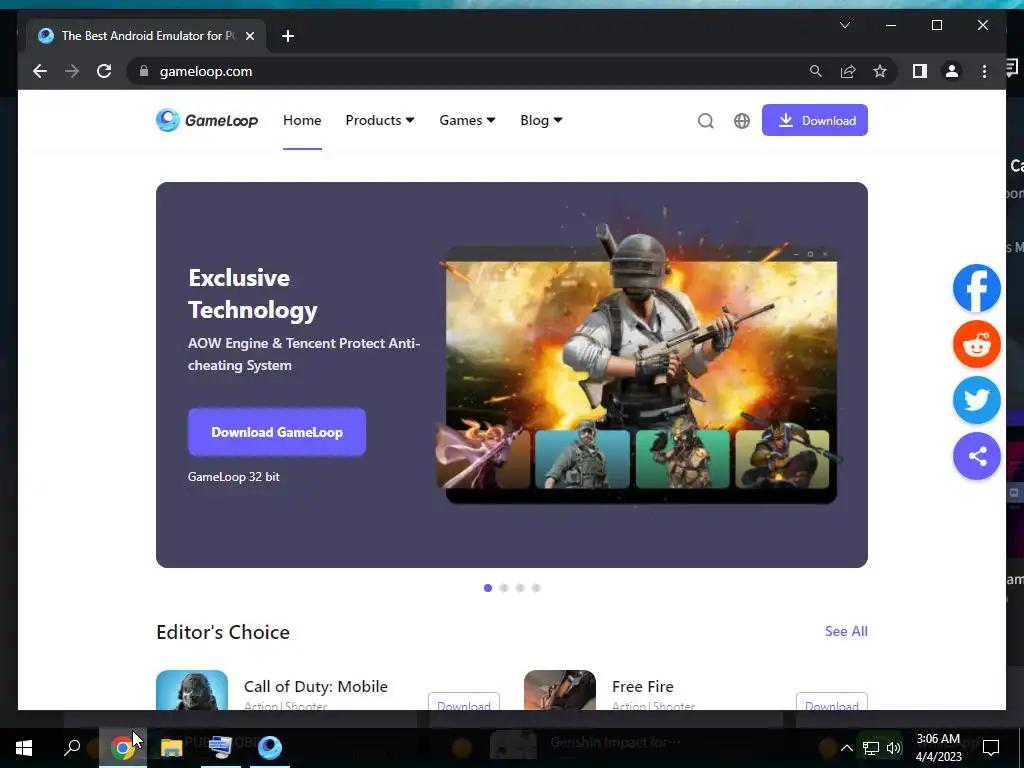Share the page on Facebook
The height and width of the screenshot is (768, 1024).
coord(976,288)
